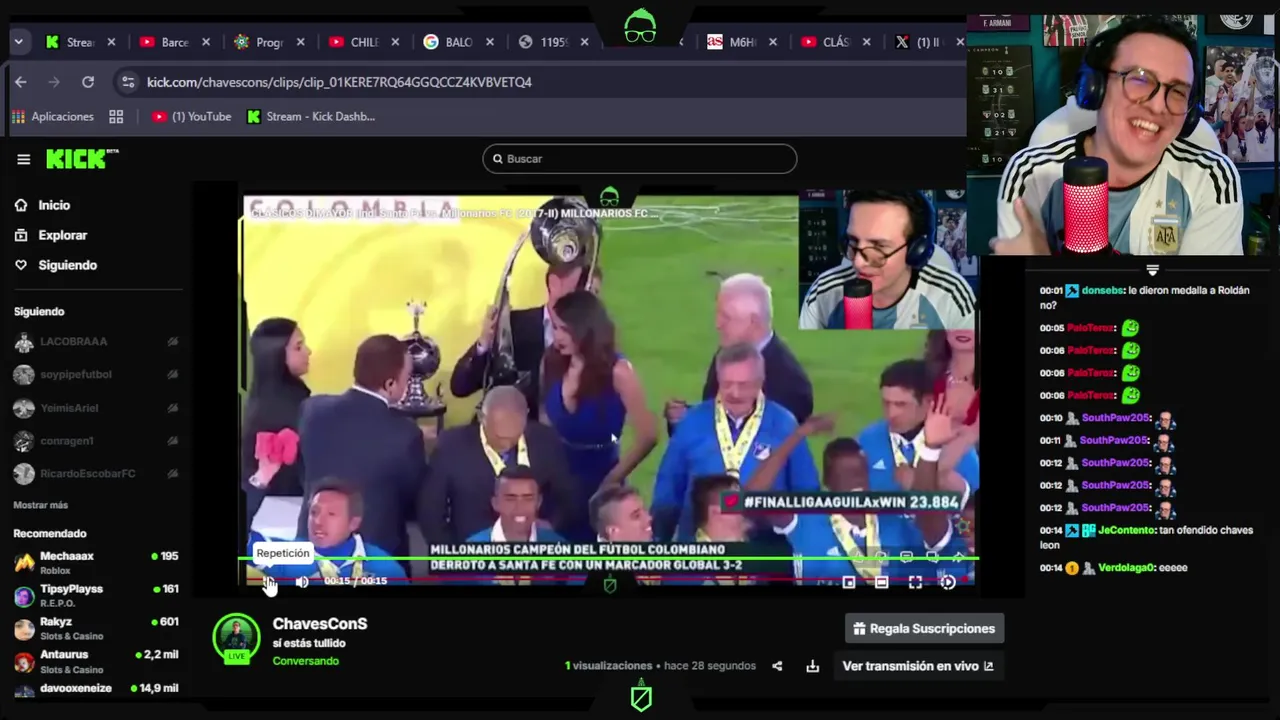
Task: Close the Barce tab
Action: pyautogui.click(x=206, y=42)
